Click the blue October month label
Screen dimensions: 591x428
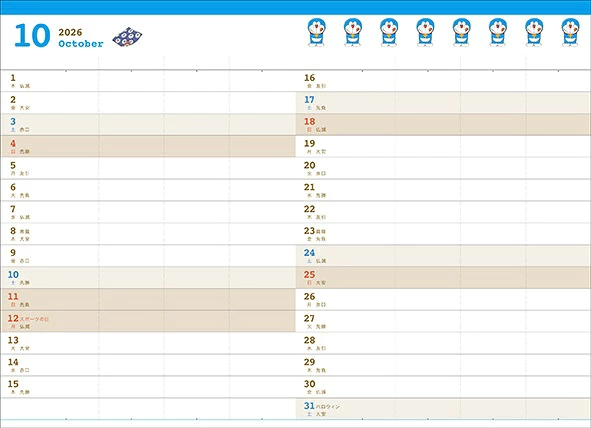pyautogui.click(x=81, y=44)
